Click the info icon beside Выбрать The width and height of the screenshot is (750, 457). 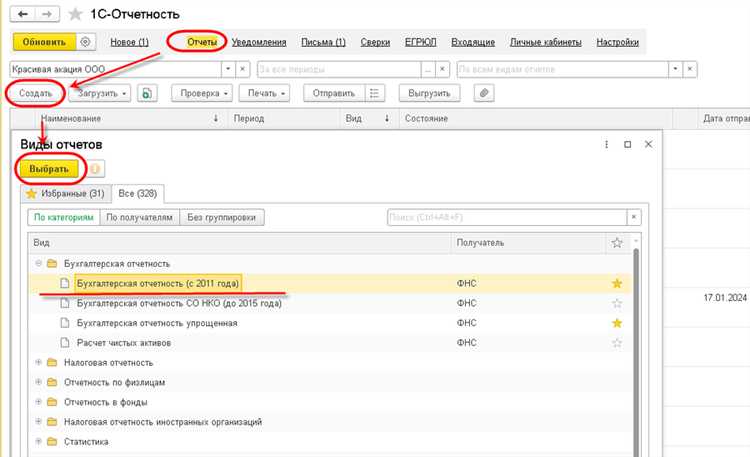[95, 169]
